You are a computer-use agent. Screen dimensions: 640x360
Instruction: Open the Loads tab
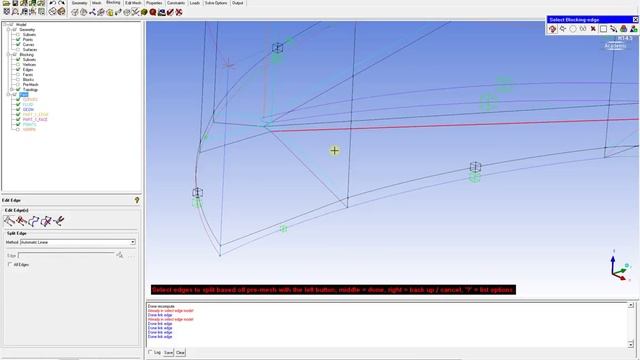[195, 3]
